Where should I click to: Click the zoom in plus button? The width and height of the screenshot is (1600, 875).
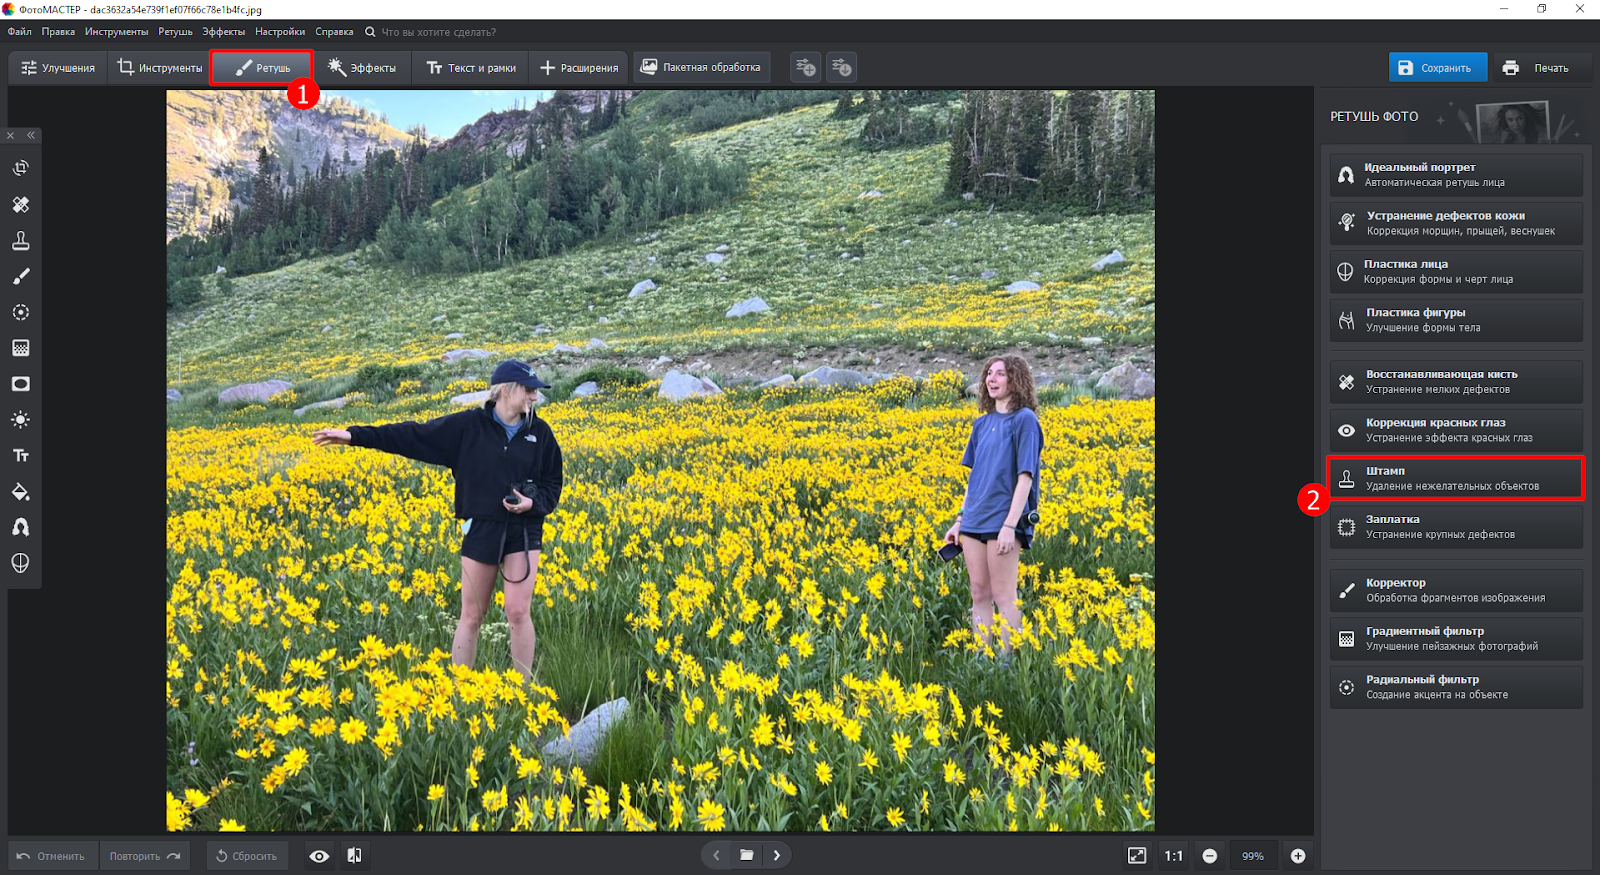[1298, 856]
